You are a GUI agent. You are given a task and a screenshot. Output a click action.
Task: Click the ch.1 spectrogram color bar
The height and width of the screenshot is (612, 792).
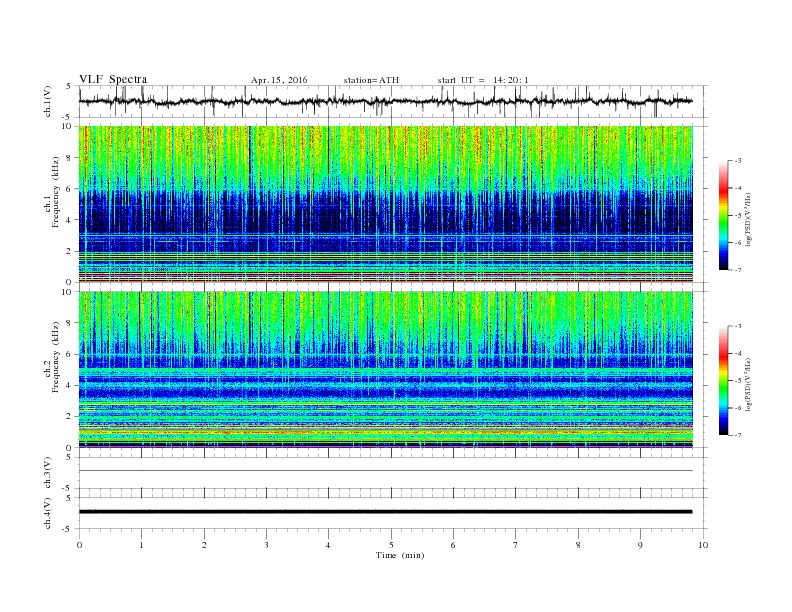pos(723,216)
